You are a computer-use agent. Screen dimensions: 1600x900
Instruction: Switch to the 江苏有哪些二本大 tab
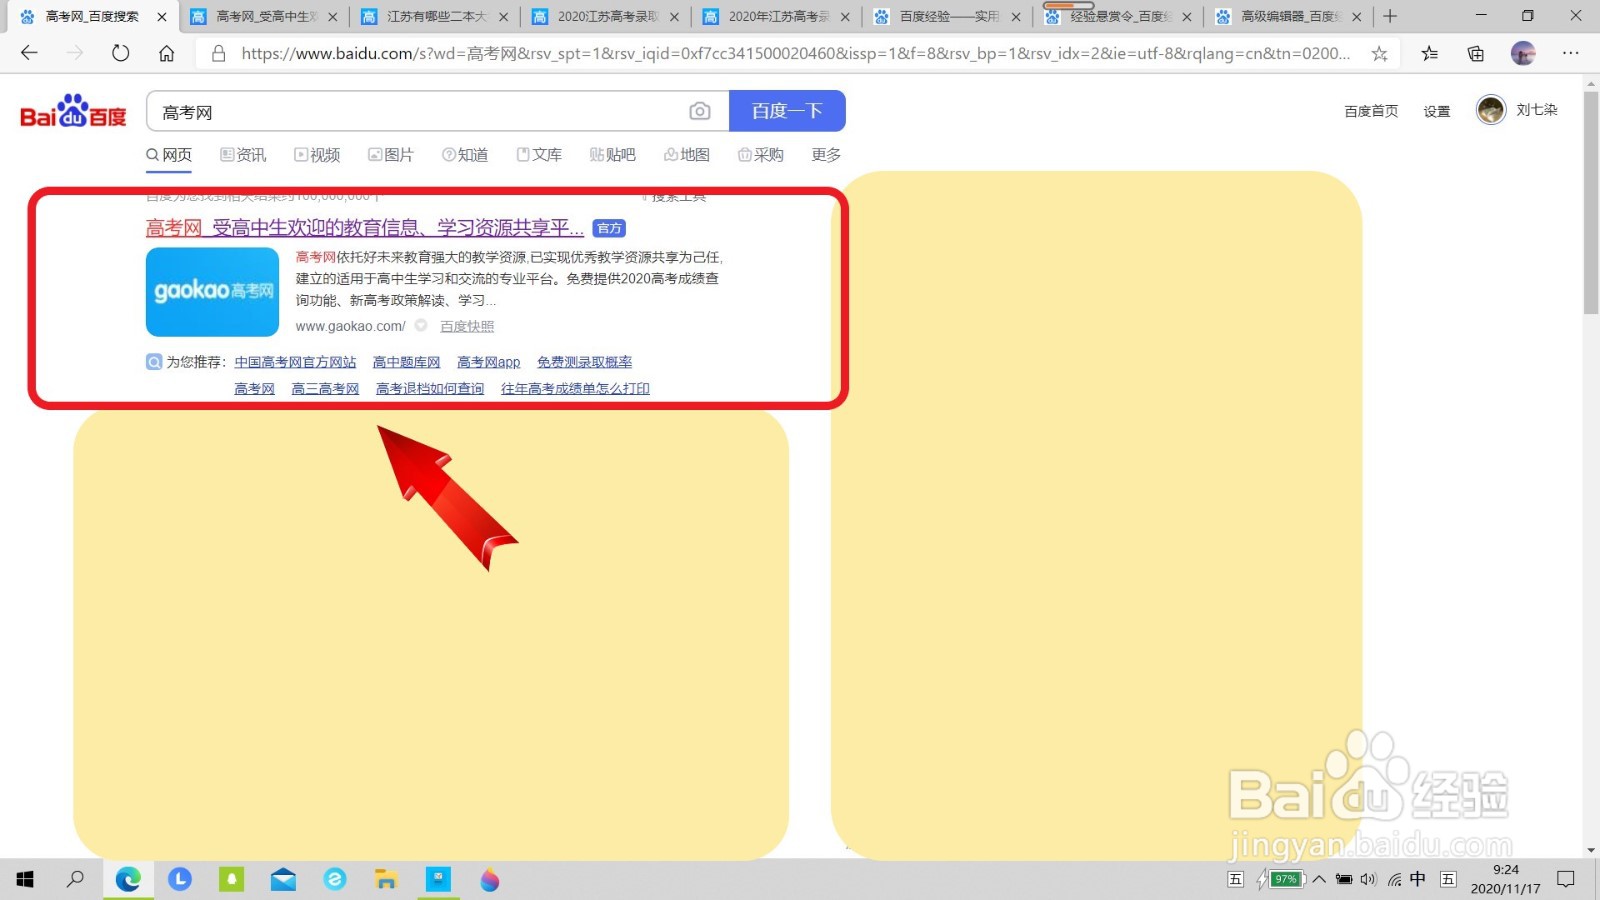click(x=437, y=16)
